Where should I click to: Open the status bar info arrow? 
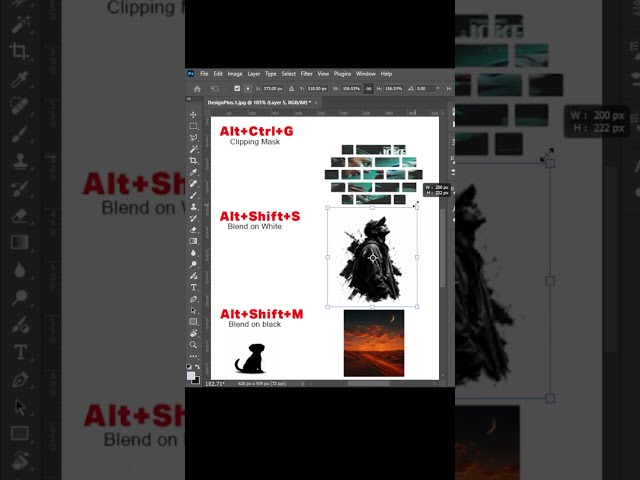coord(302,384)
